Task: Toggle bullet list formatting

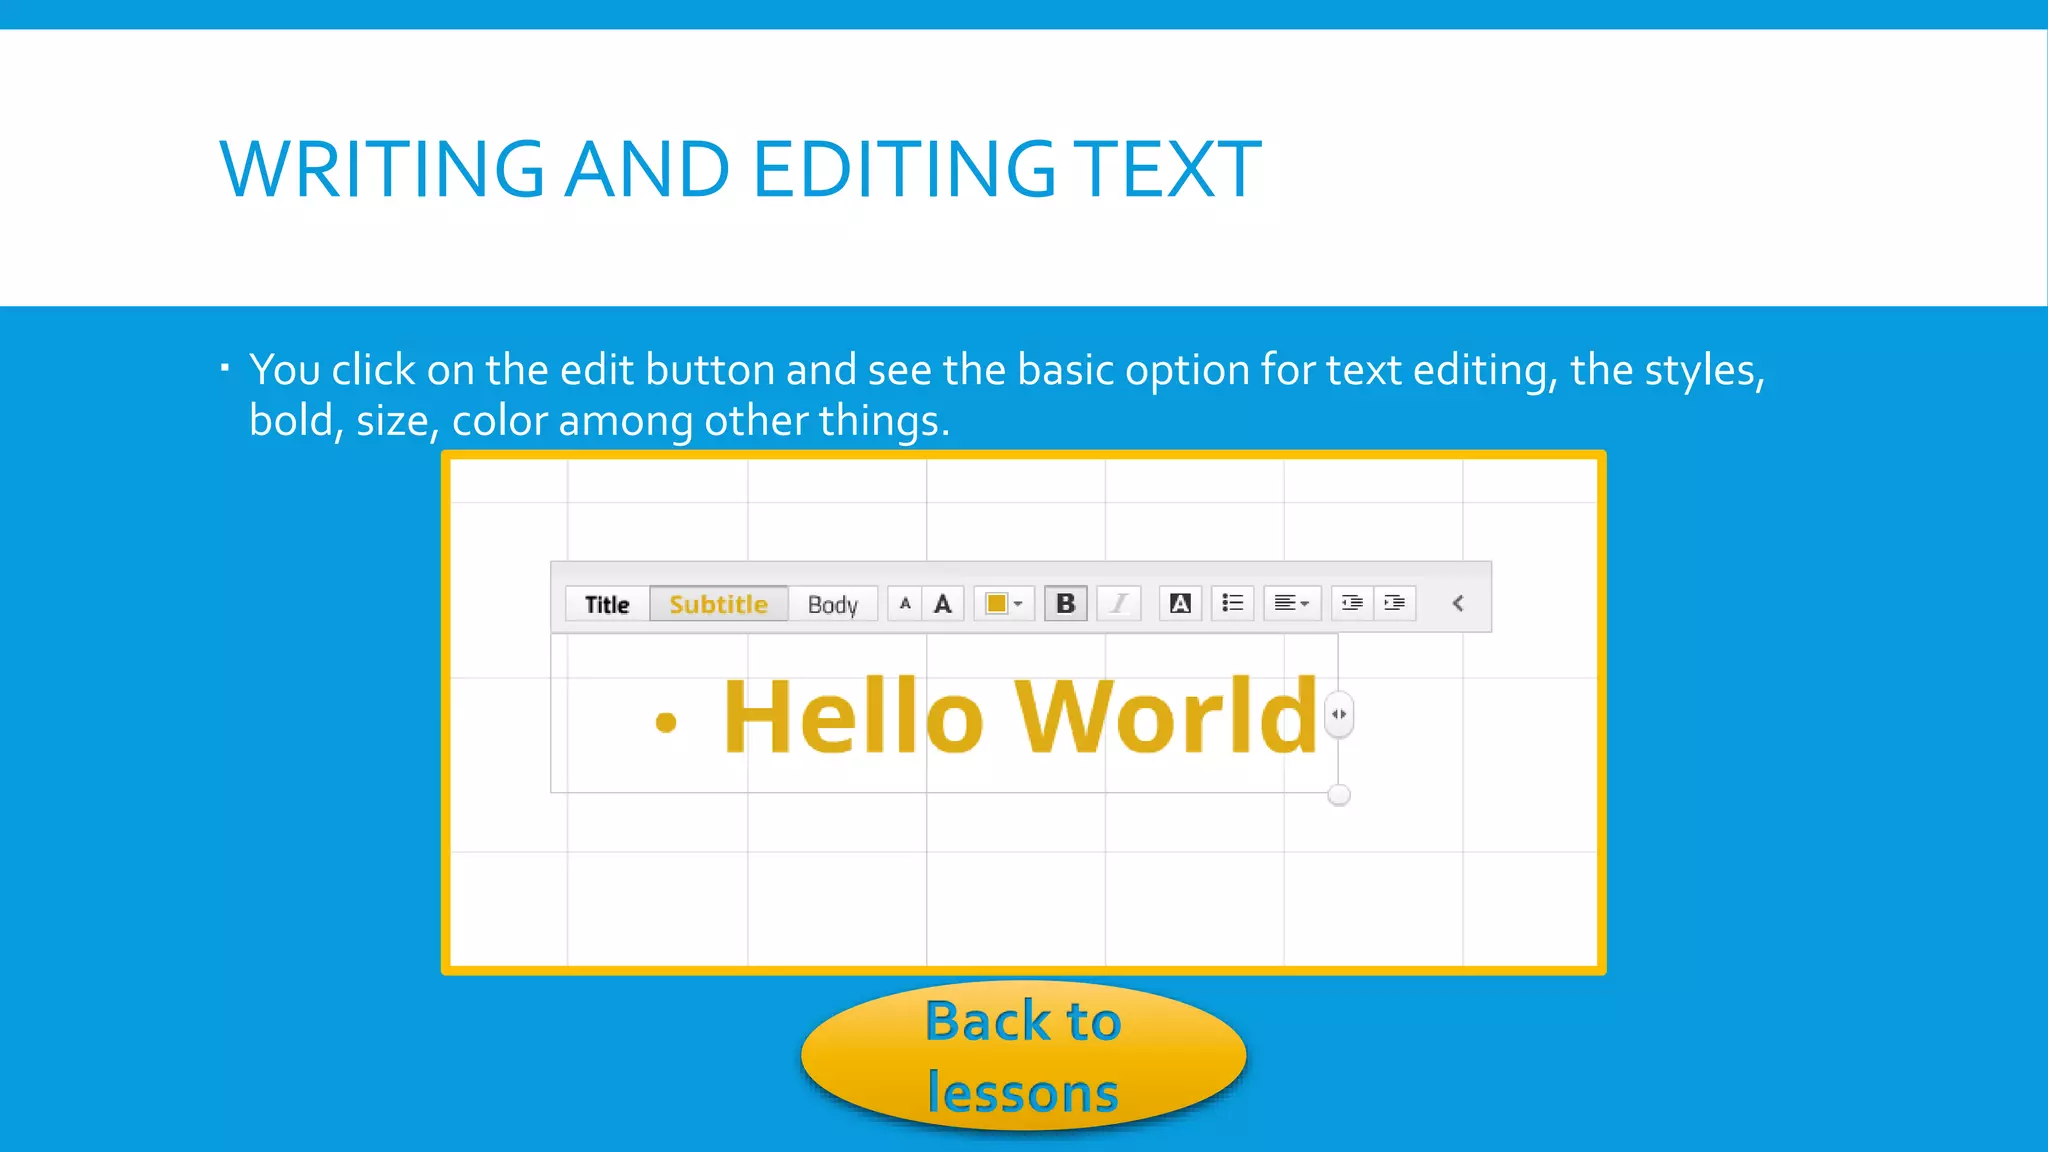Action: point(1233,604)
